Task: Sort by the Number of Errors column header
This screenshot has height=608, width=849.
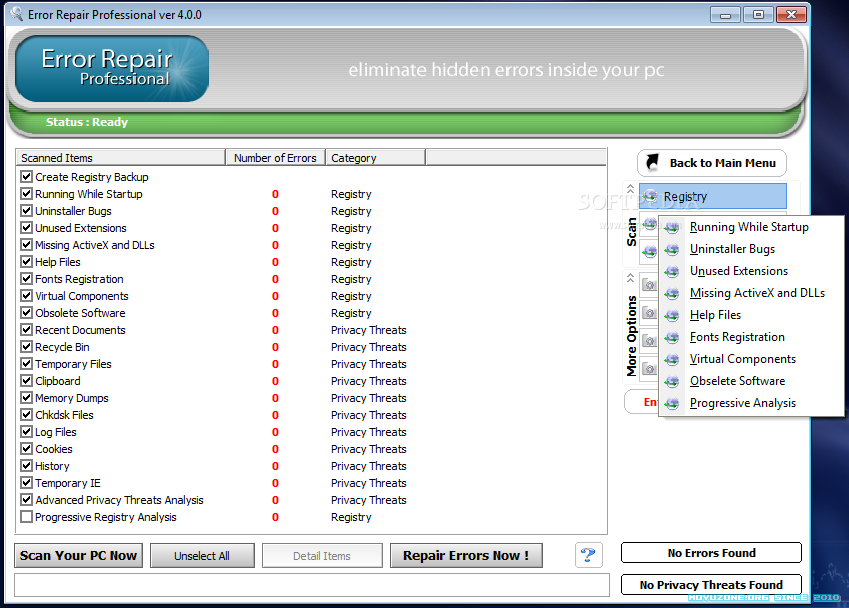Action: (275, 158)
